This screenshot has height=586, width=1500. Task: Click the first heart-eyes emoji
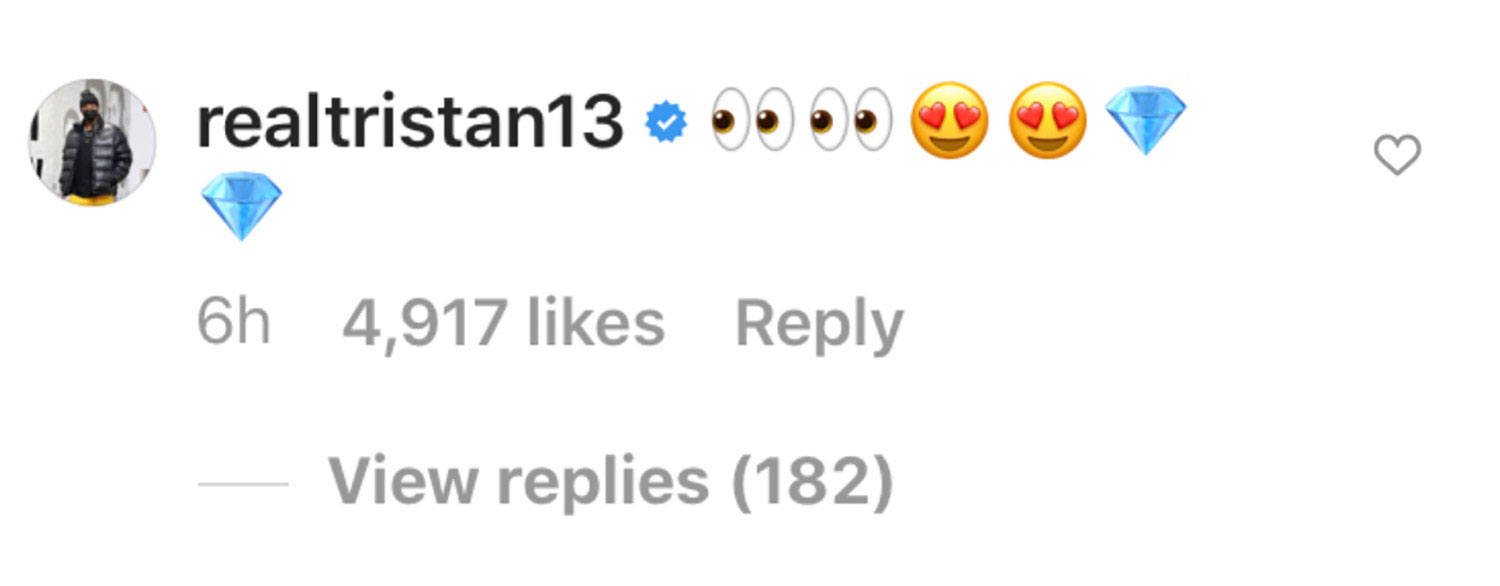point(949,122)
